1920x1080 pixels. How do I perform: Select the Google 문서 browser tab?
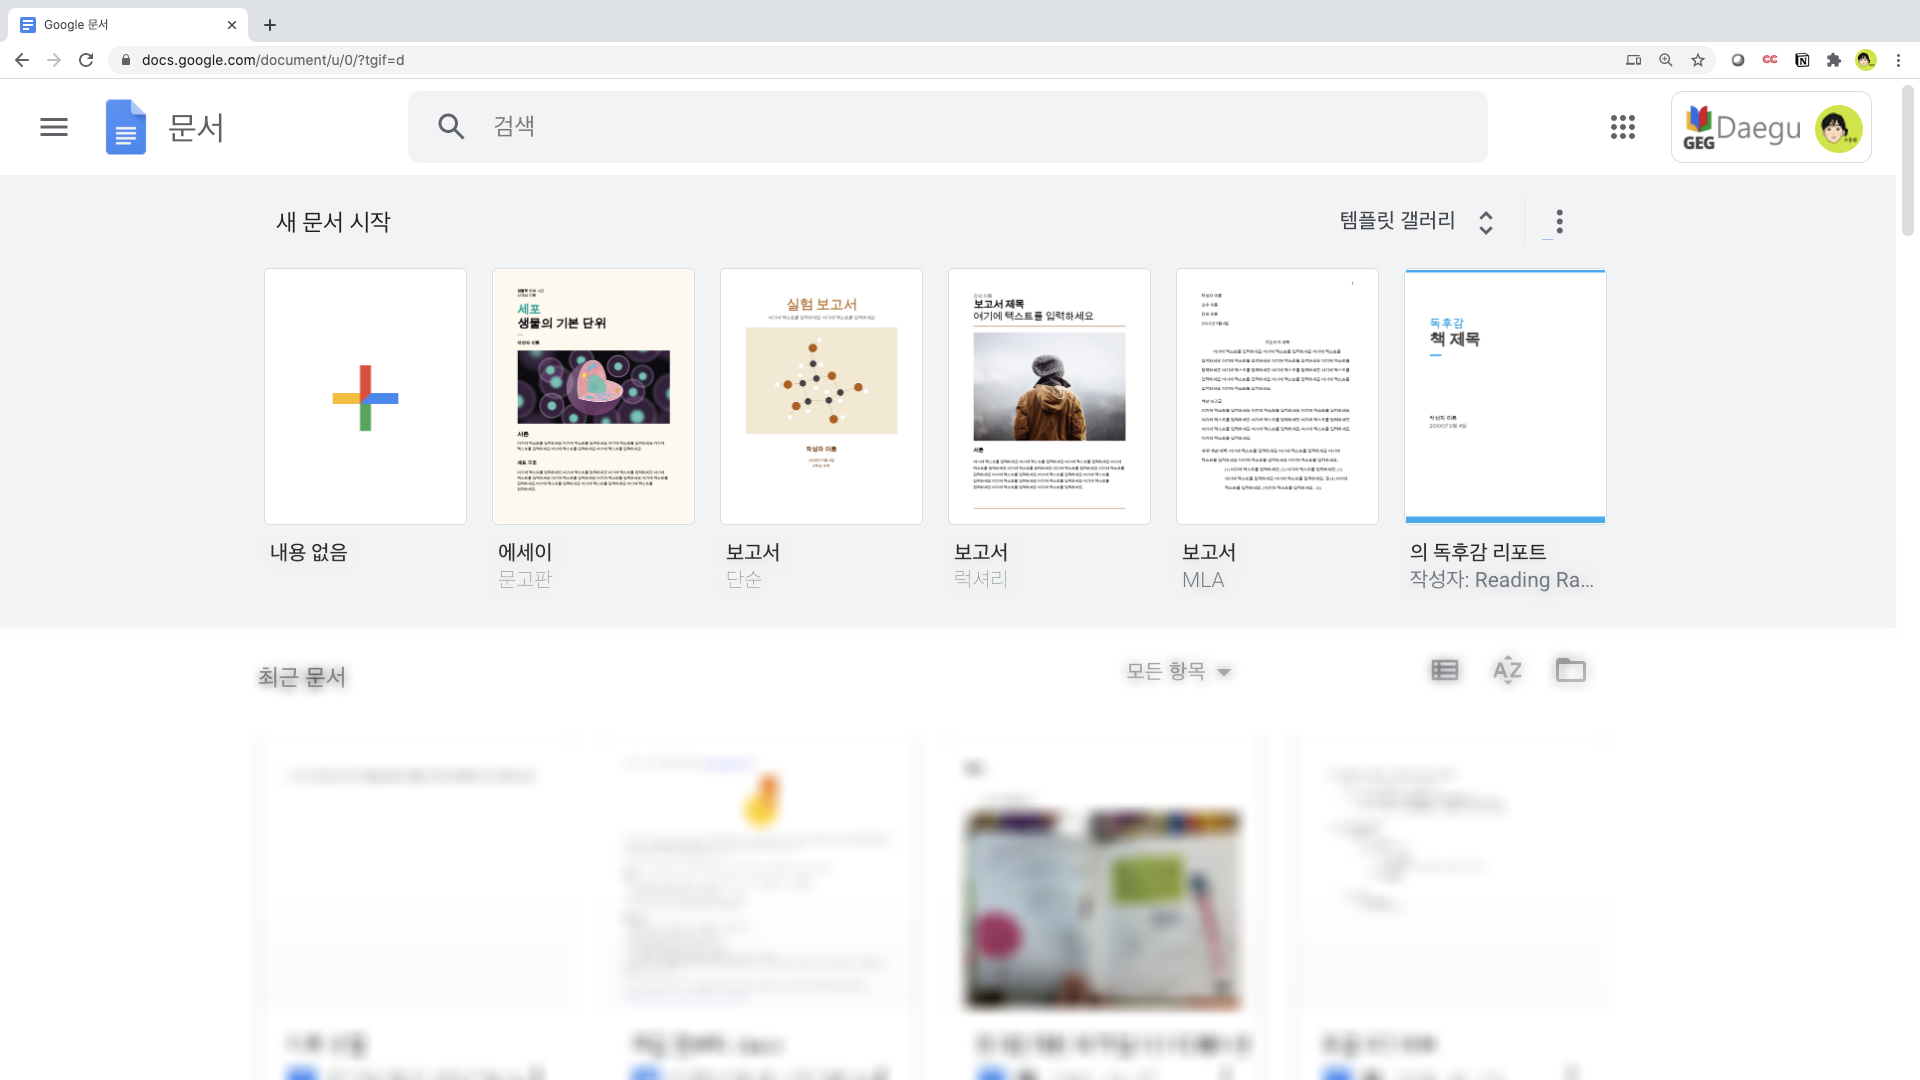click(120, 25)
